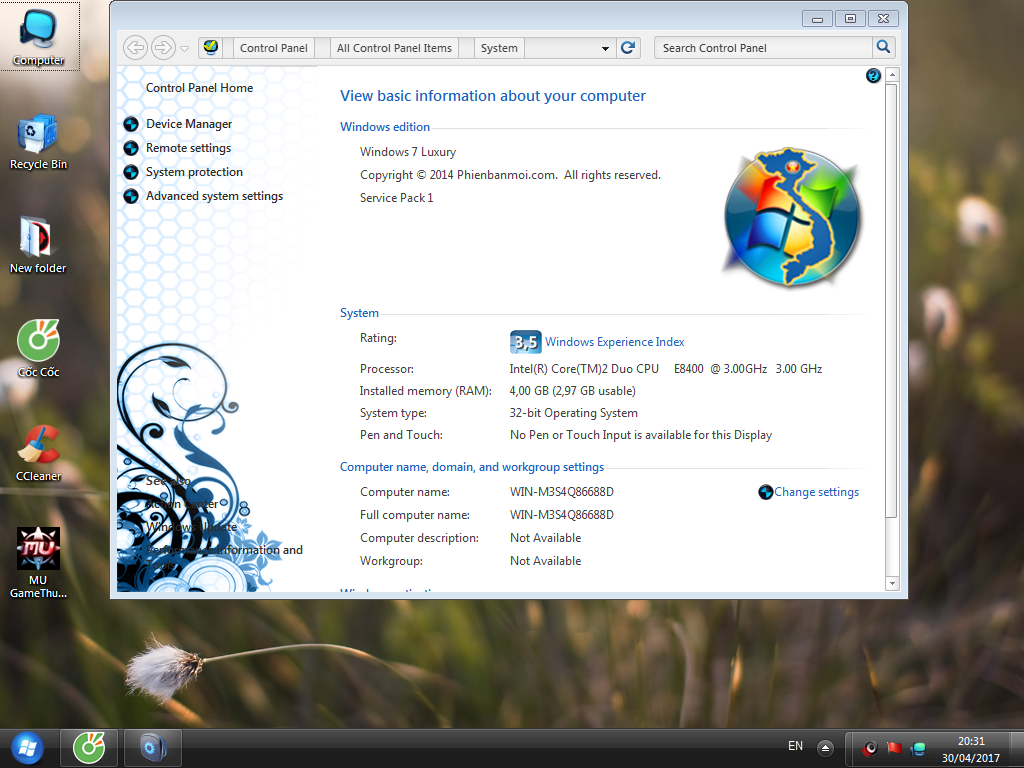Click the refresh icon beside the address bar
This screenshot has height=768, width=1024.
628,48
